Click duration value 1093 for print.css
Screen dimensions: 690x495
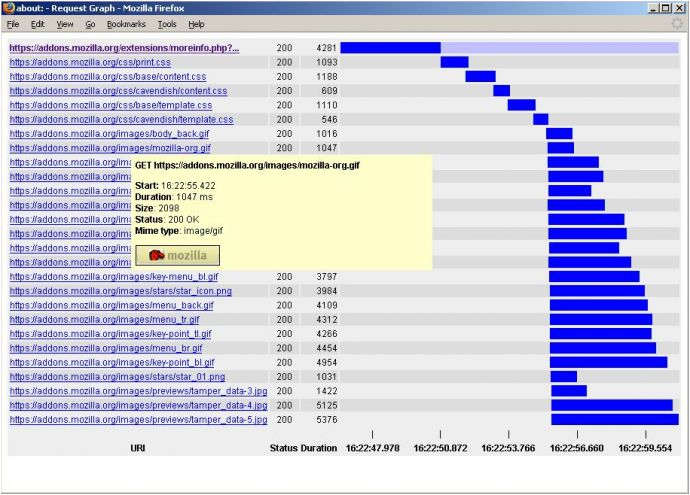[x=327, y=62]
